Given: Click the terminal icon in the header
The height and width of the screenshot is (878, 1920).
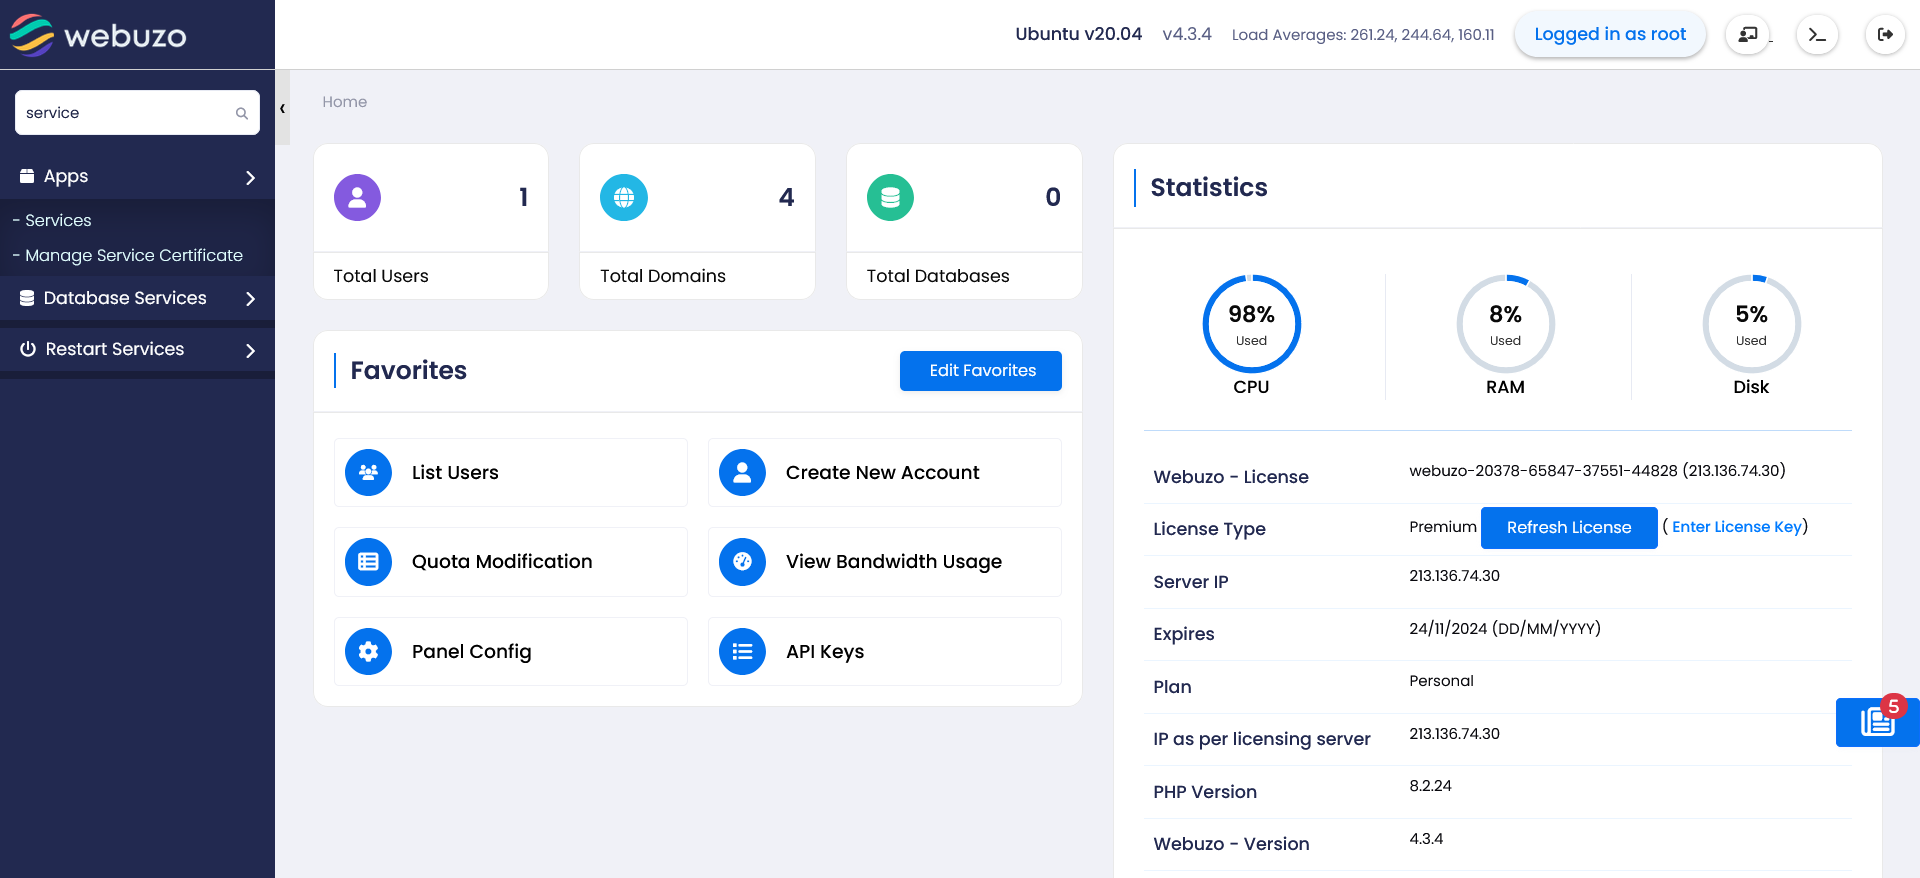Looking at the screenshot, I should click(1817, 35).
